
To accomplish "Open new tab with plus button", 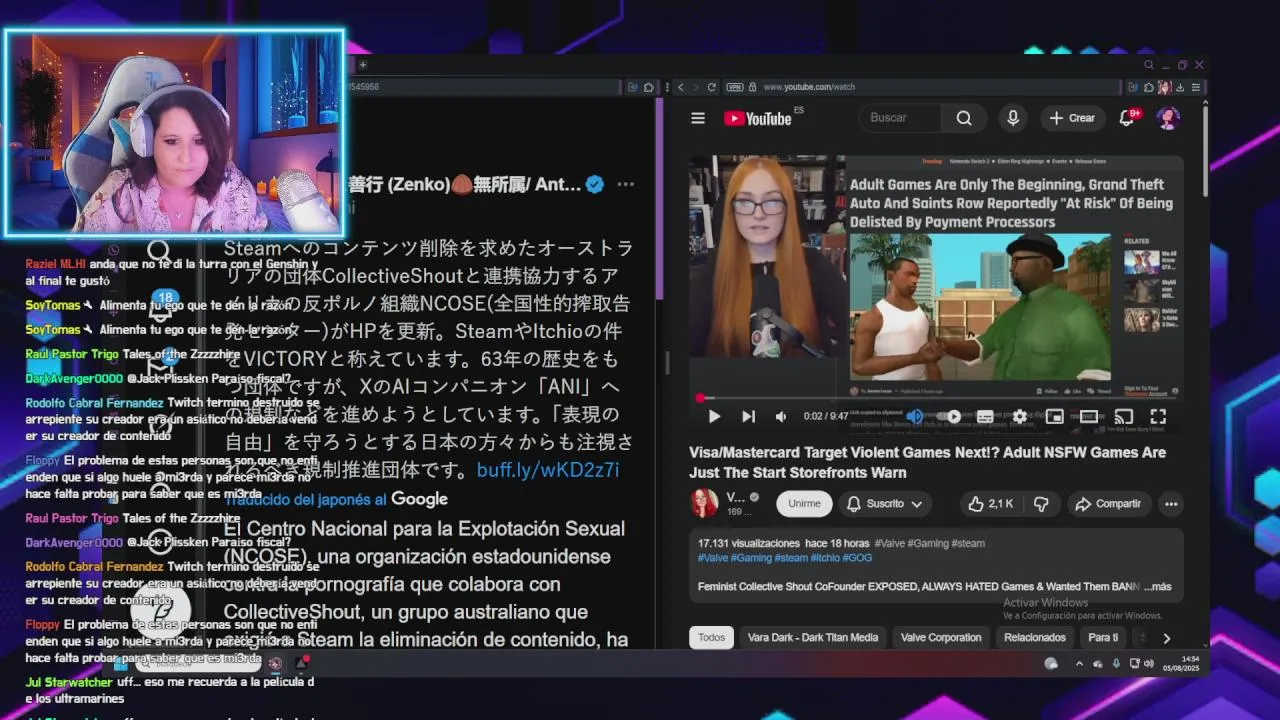I will (x=363, y=65).
